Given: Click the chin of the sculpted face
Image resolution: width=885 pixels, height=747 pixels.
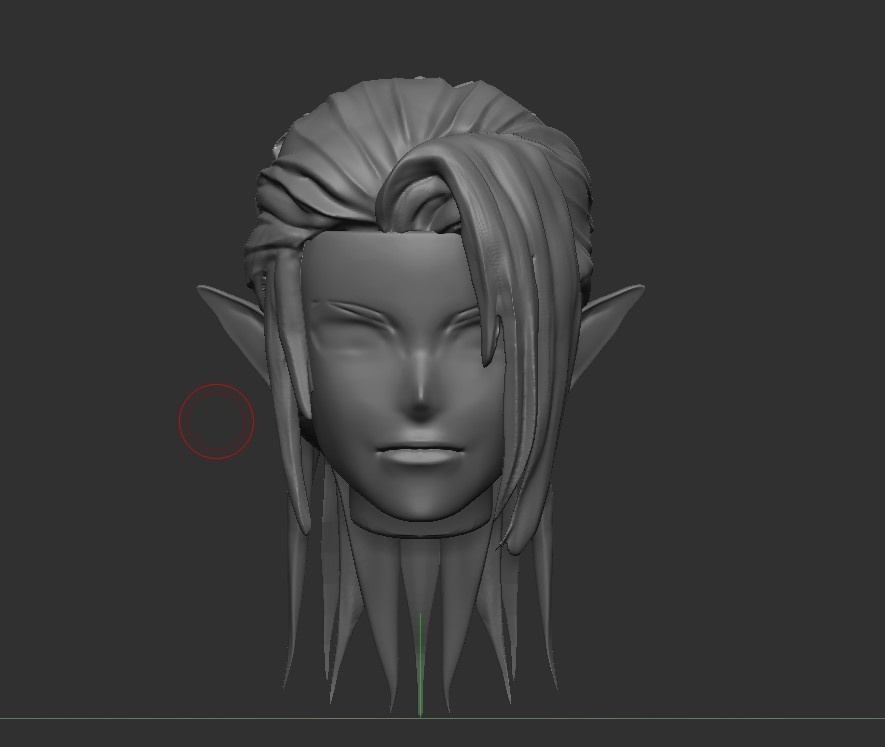Looking at the screenshot, I should [422, 504].
